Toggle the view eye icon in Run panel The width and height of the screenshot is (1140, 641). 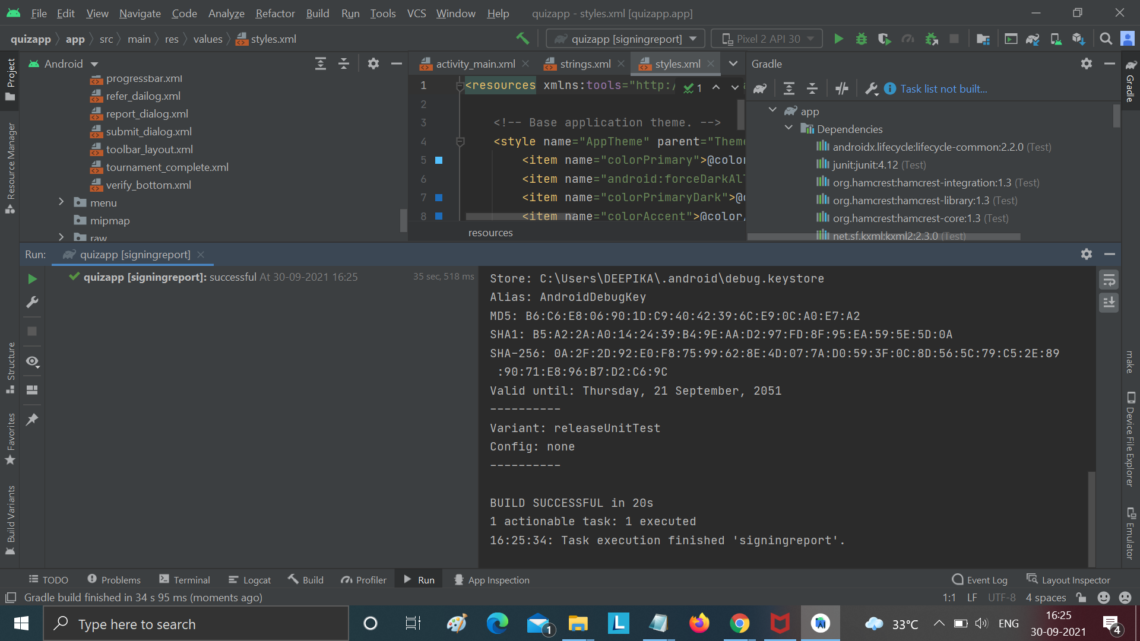click(x=32, y=361)
